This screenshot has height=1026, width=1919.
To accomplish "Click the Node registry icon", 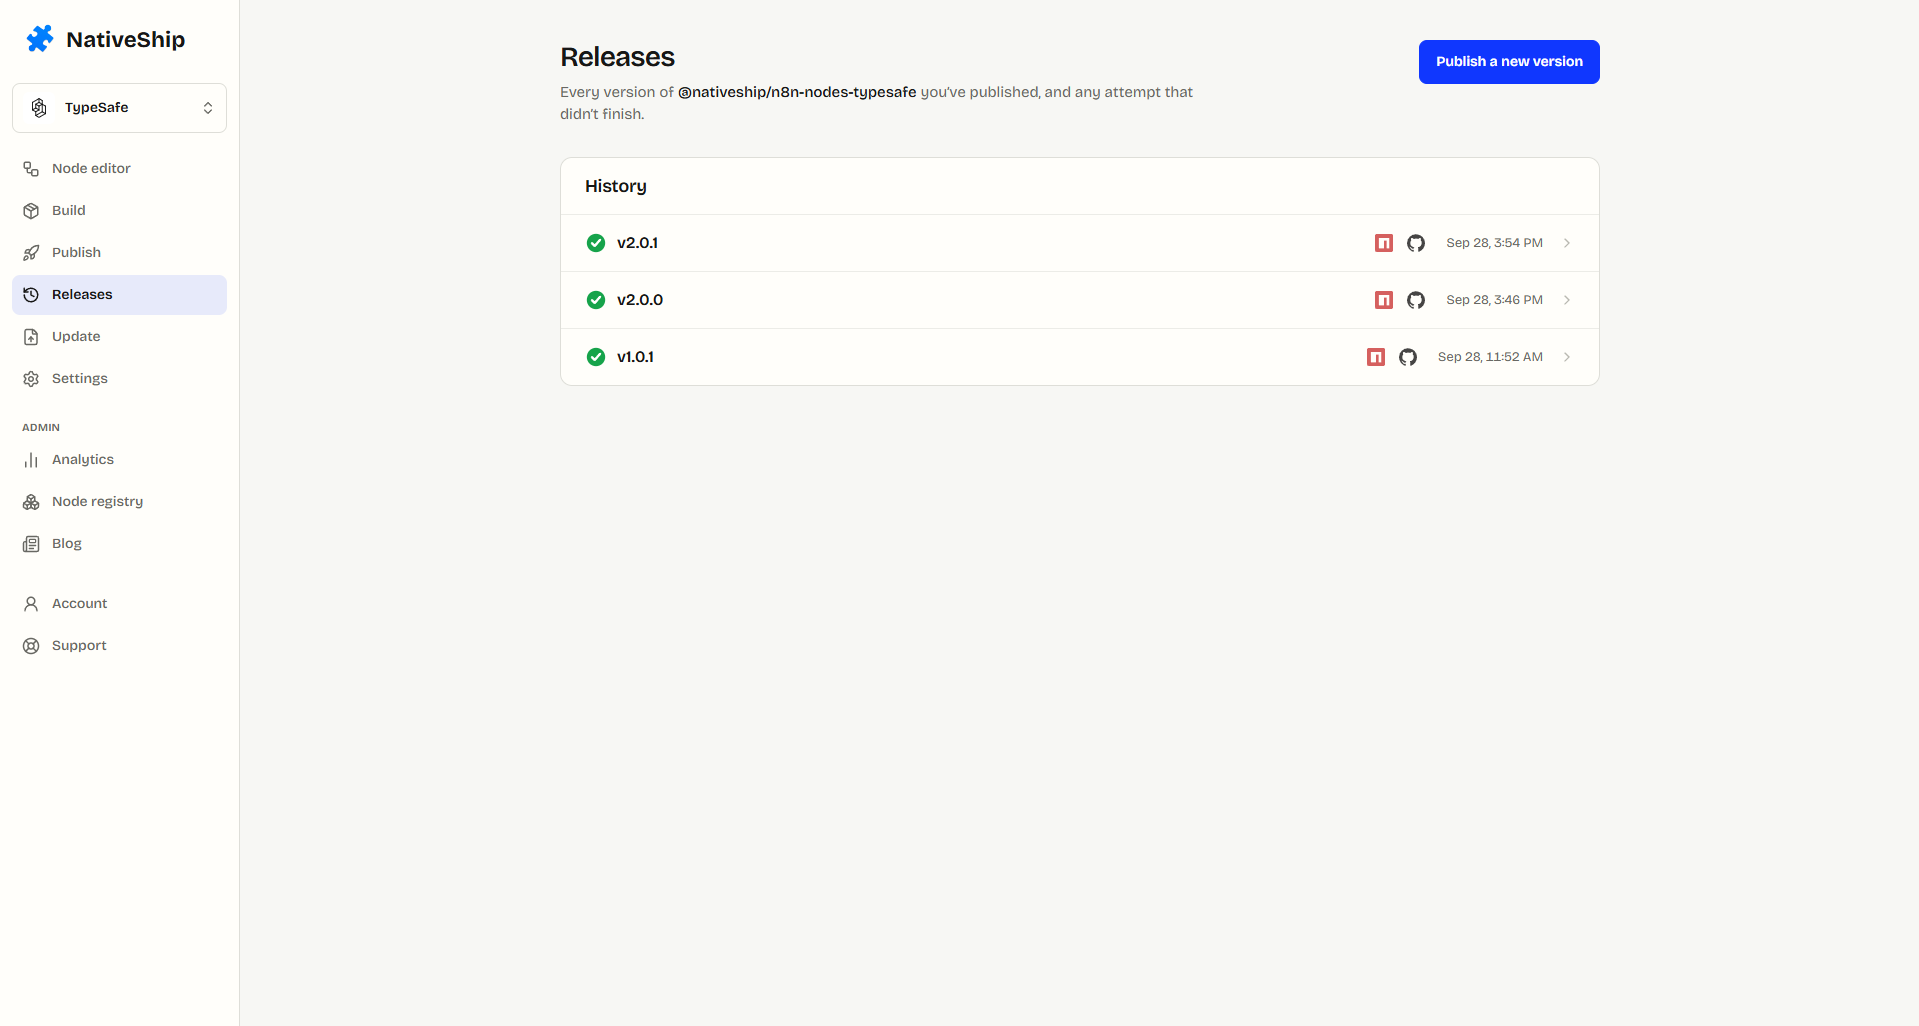I will tap(31, 502).
